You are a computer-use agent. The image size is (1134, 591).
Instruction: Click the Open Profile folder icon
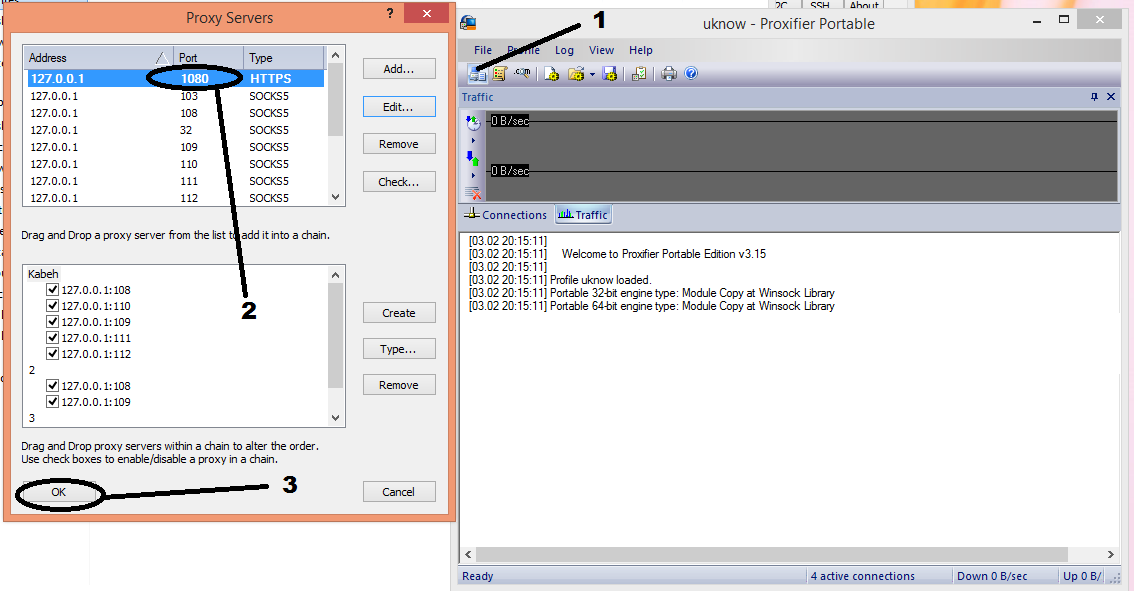576,73
